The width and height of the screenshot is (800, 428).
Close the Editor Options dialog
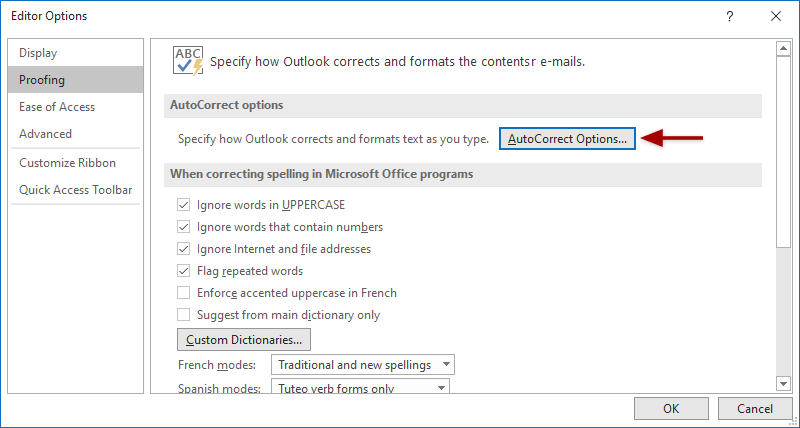(x=775, y=16)
